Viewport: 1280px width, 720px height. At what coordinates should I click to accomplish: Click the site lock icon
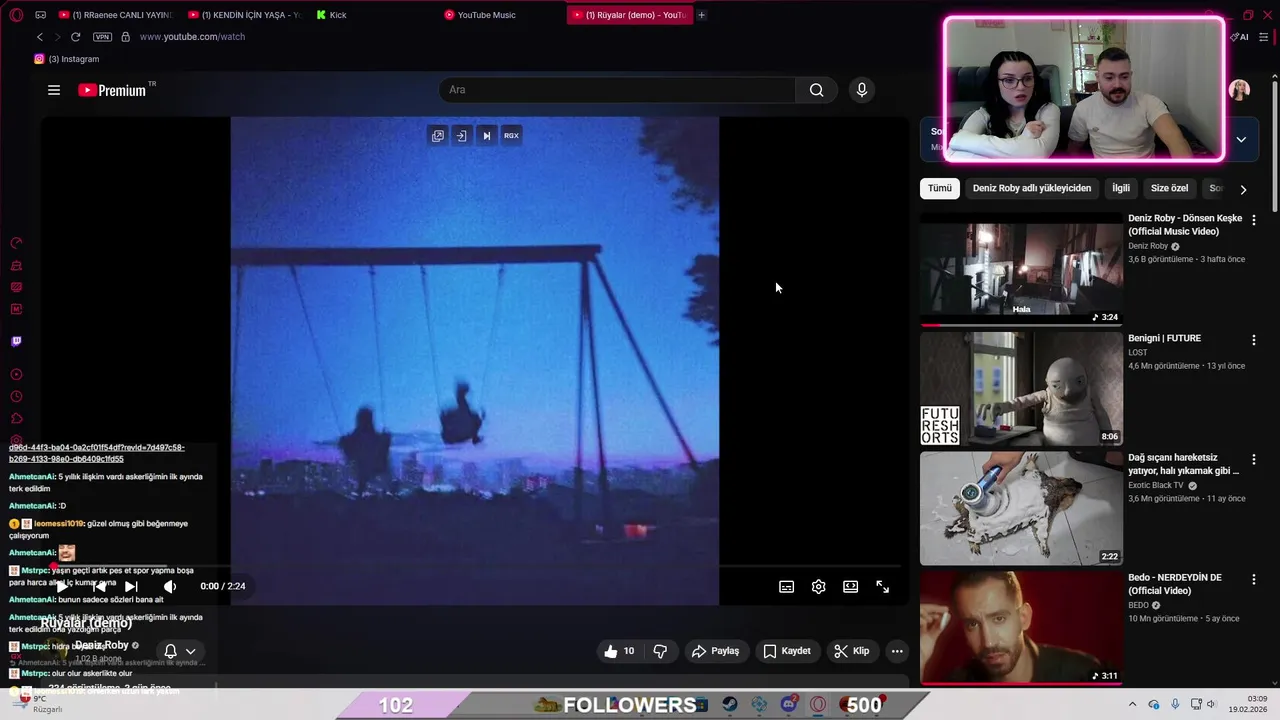125,37
